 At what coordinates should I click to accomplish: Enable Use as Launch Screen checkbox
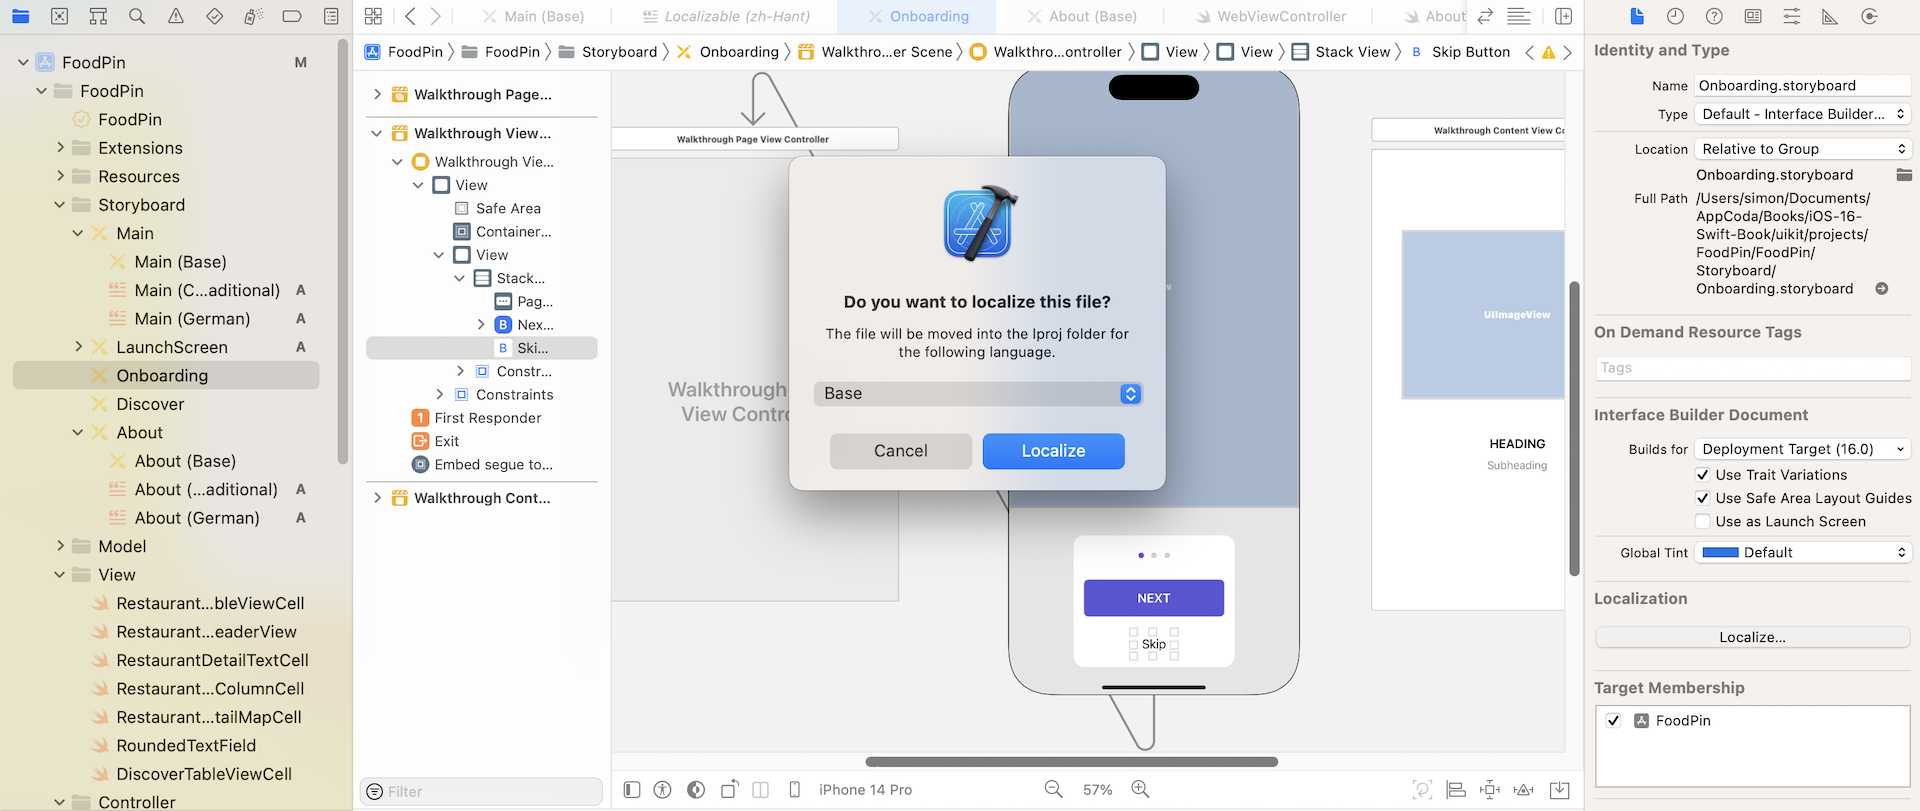[1703, 521]
